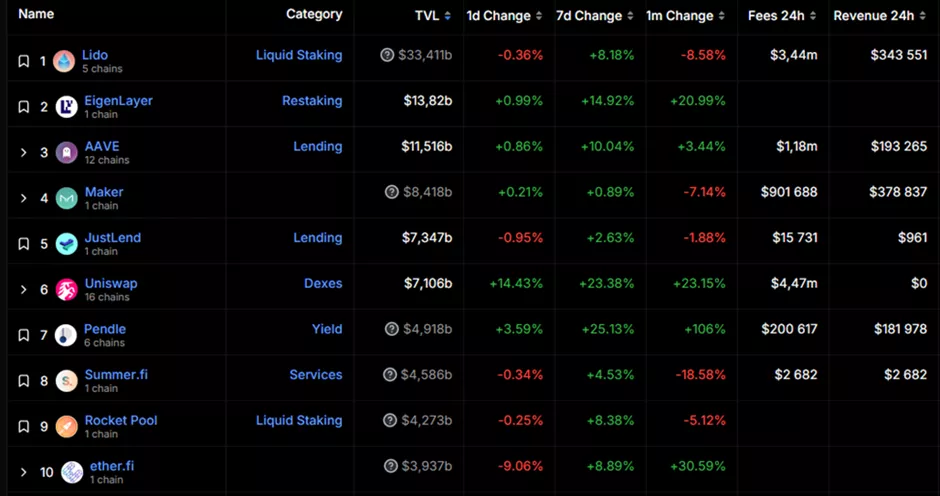Screen dimensions: 940x496
Task: Expand the AAVE row chevron
Action: pos(24,153)
